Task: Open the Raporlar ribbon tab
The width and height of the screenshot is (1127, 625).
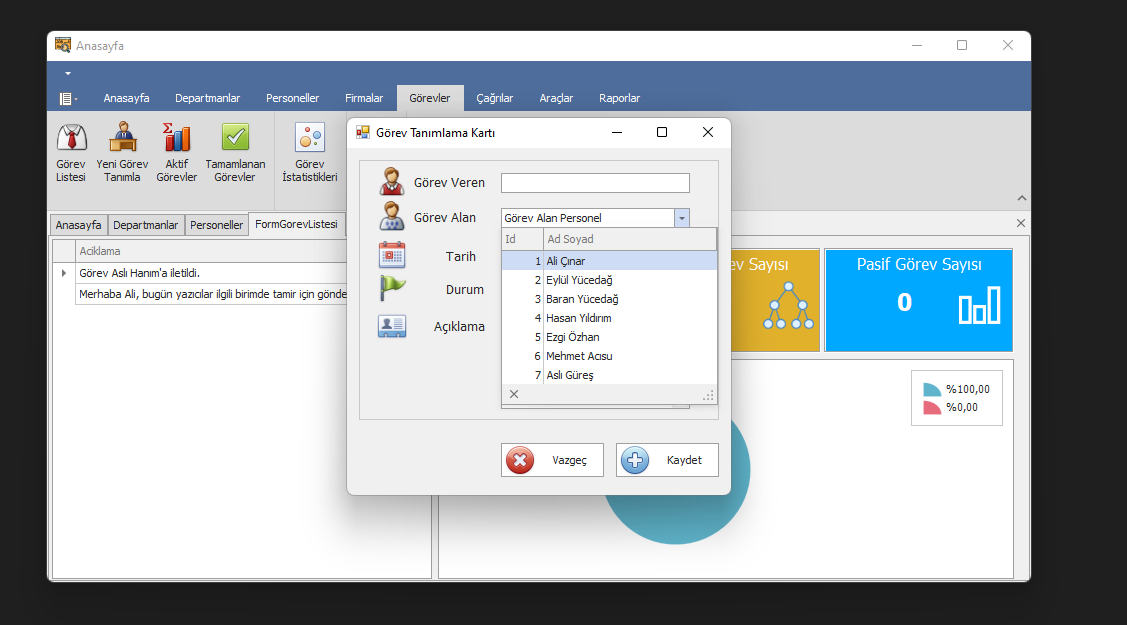Action: click(x=620, y=98)
